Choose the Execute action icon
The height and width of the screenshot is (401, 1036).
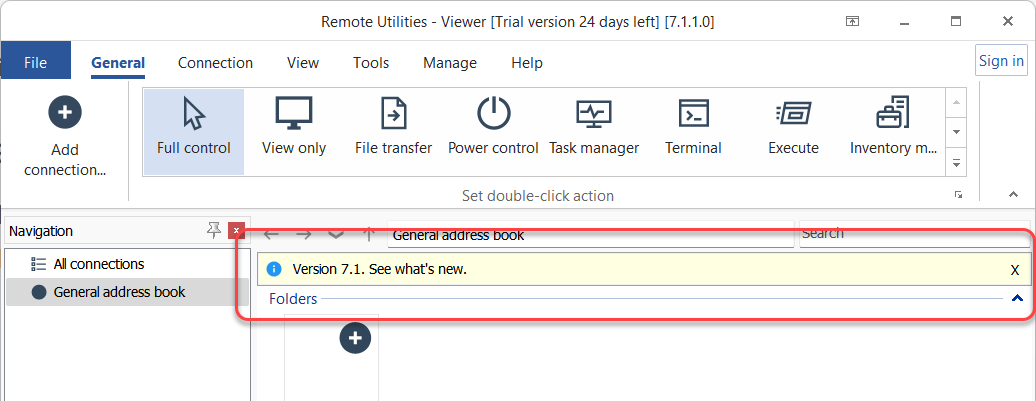tap(794, 114)
